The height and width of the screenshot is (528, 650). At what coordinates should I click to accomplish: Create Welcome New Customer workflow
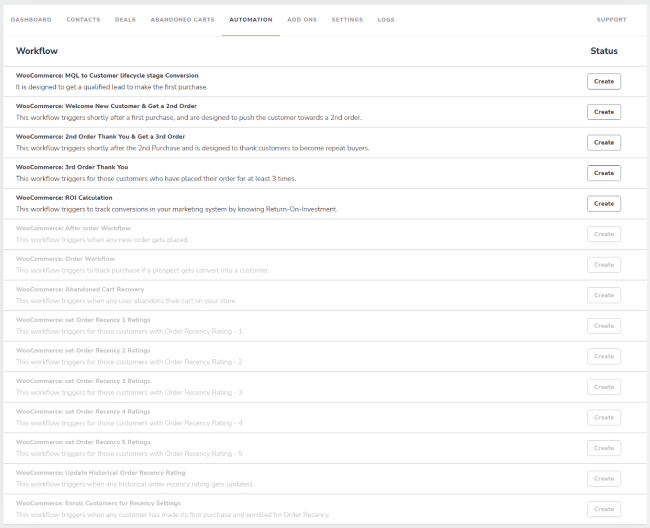click(x=604, y=112)
